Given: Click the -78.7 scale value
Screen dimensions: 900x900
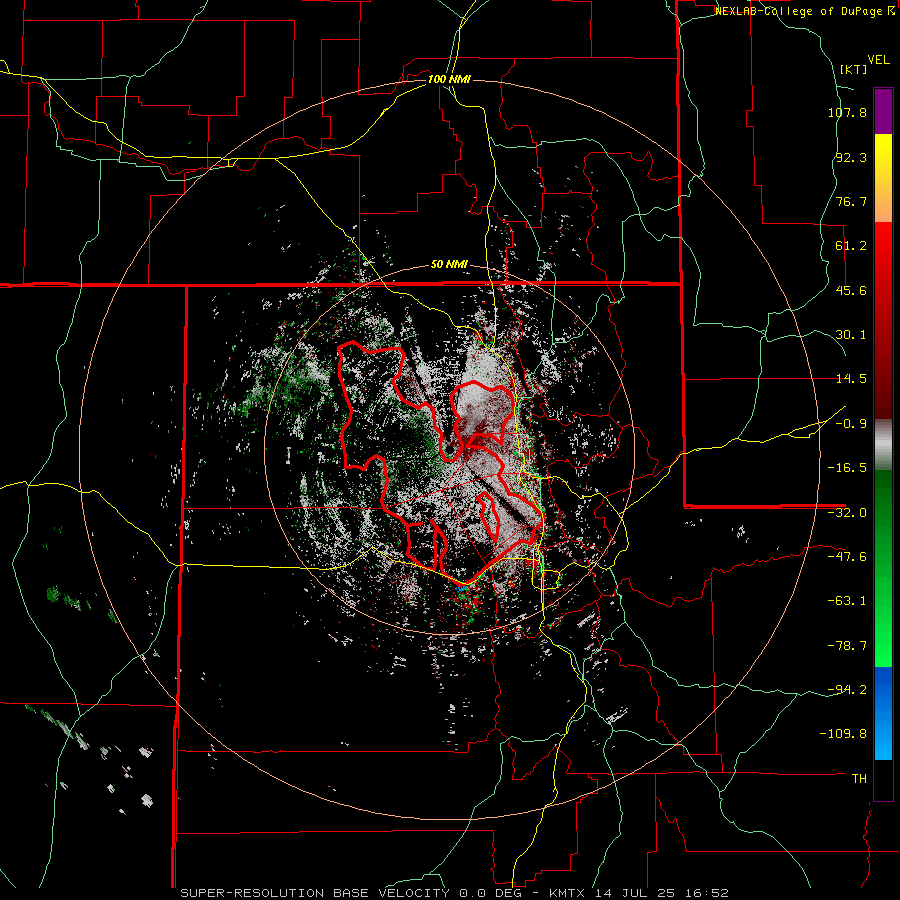Looking at the screenshot, I should [847, 646].
